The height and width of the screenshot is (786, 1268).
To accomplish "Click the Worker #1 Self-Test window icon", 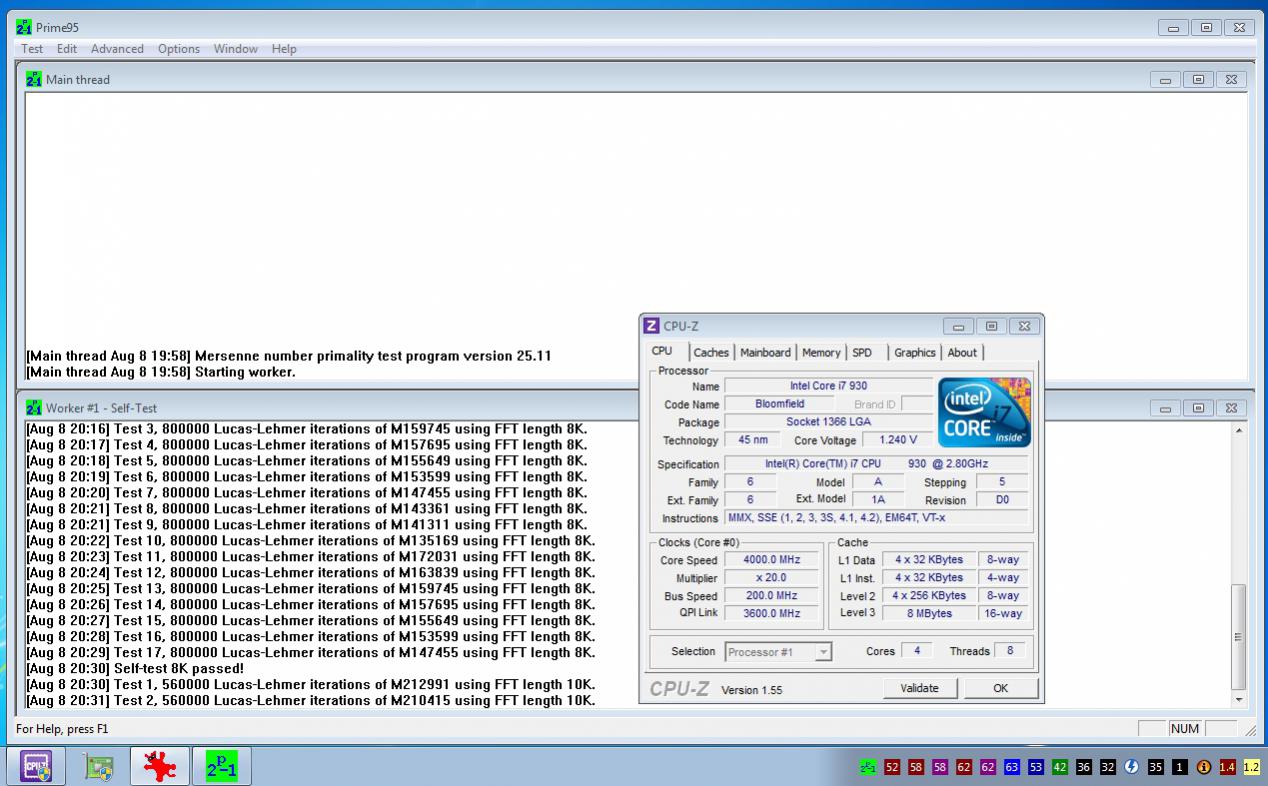I will pyautogui.click(x=34, y=408).
